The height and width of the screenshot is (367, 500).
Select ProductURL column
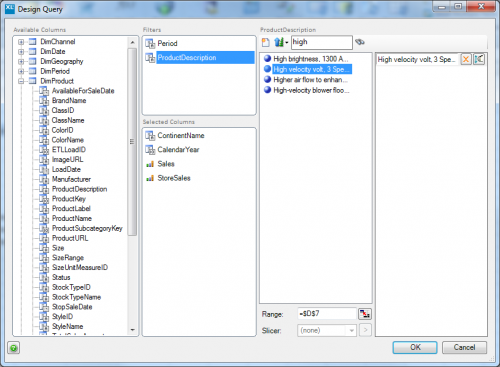[x=70, y=238]
